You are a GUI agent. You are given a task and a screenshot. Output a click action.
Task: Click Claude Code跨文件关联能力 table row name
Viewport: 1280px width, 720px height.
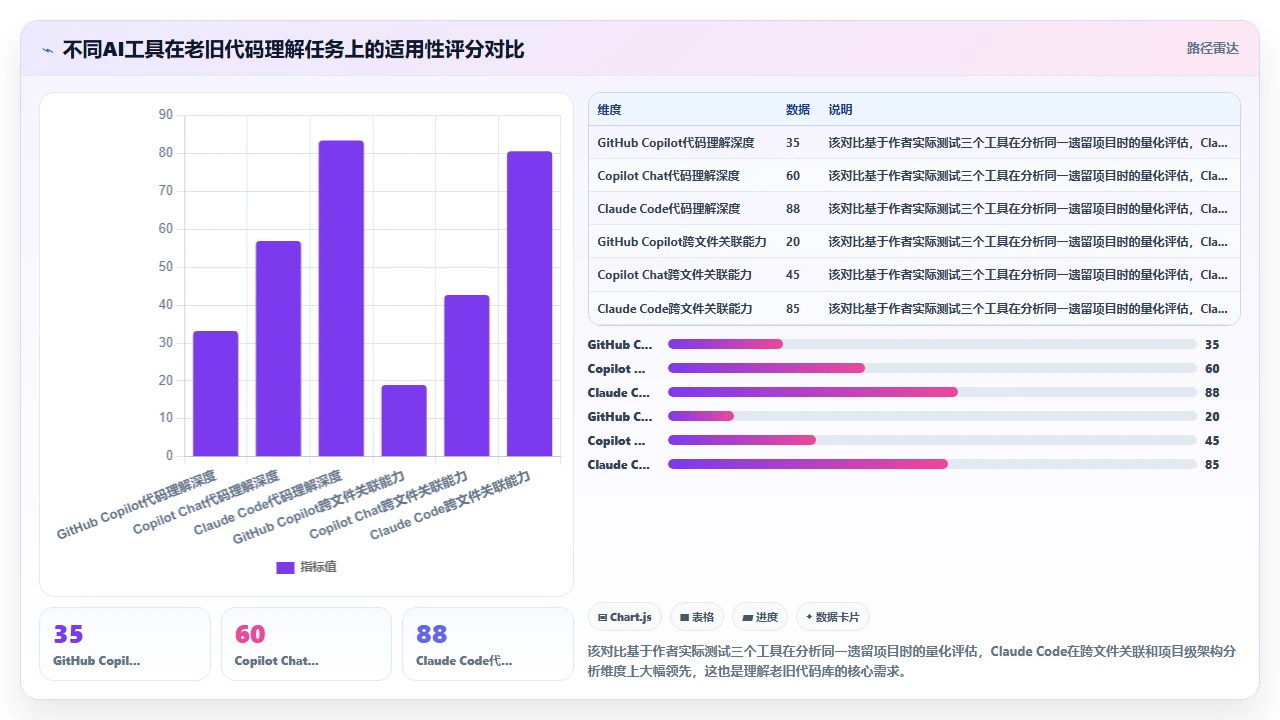pos(675,309)
